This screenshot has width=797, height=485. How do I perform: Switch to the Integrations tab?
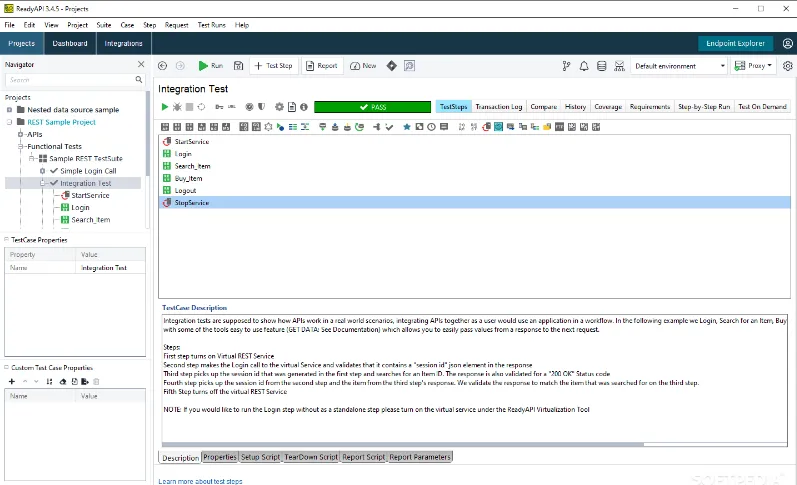(124, 44)
